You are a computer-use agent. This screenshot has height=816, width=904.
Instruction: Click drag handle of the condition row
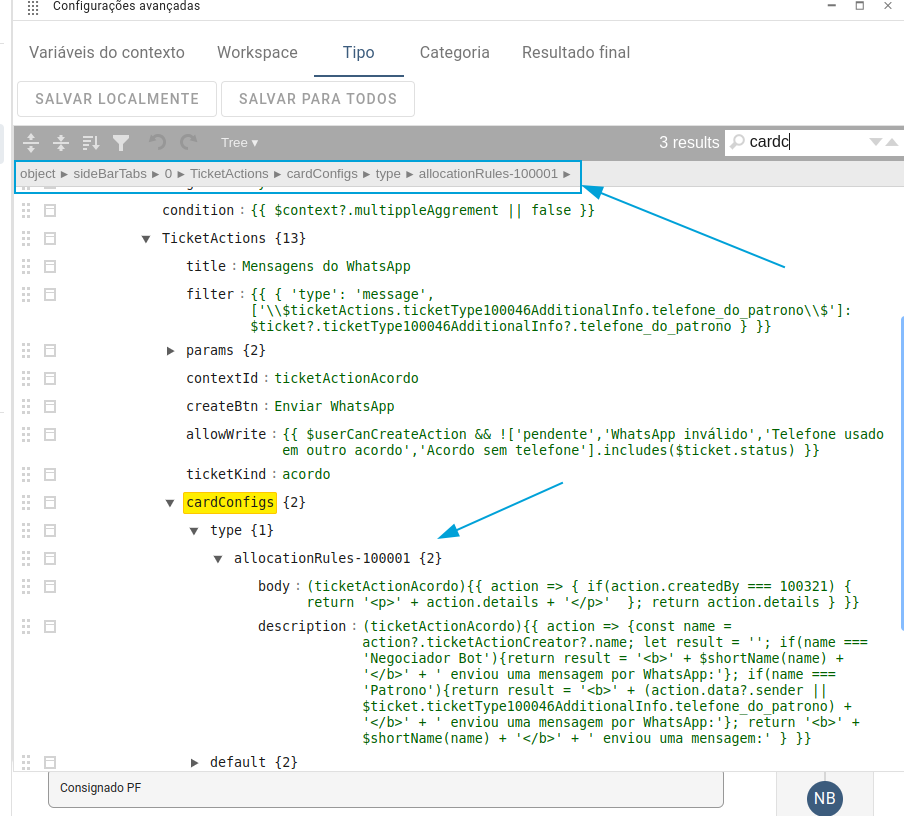(x=26, y=210)
